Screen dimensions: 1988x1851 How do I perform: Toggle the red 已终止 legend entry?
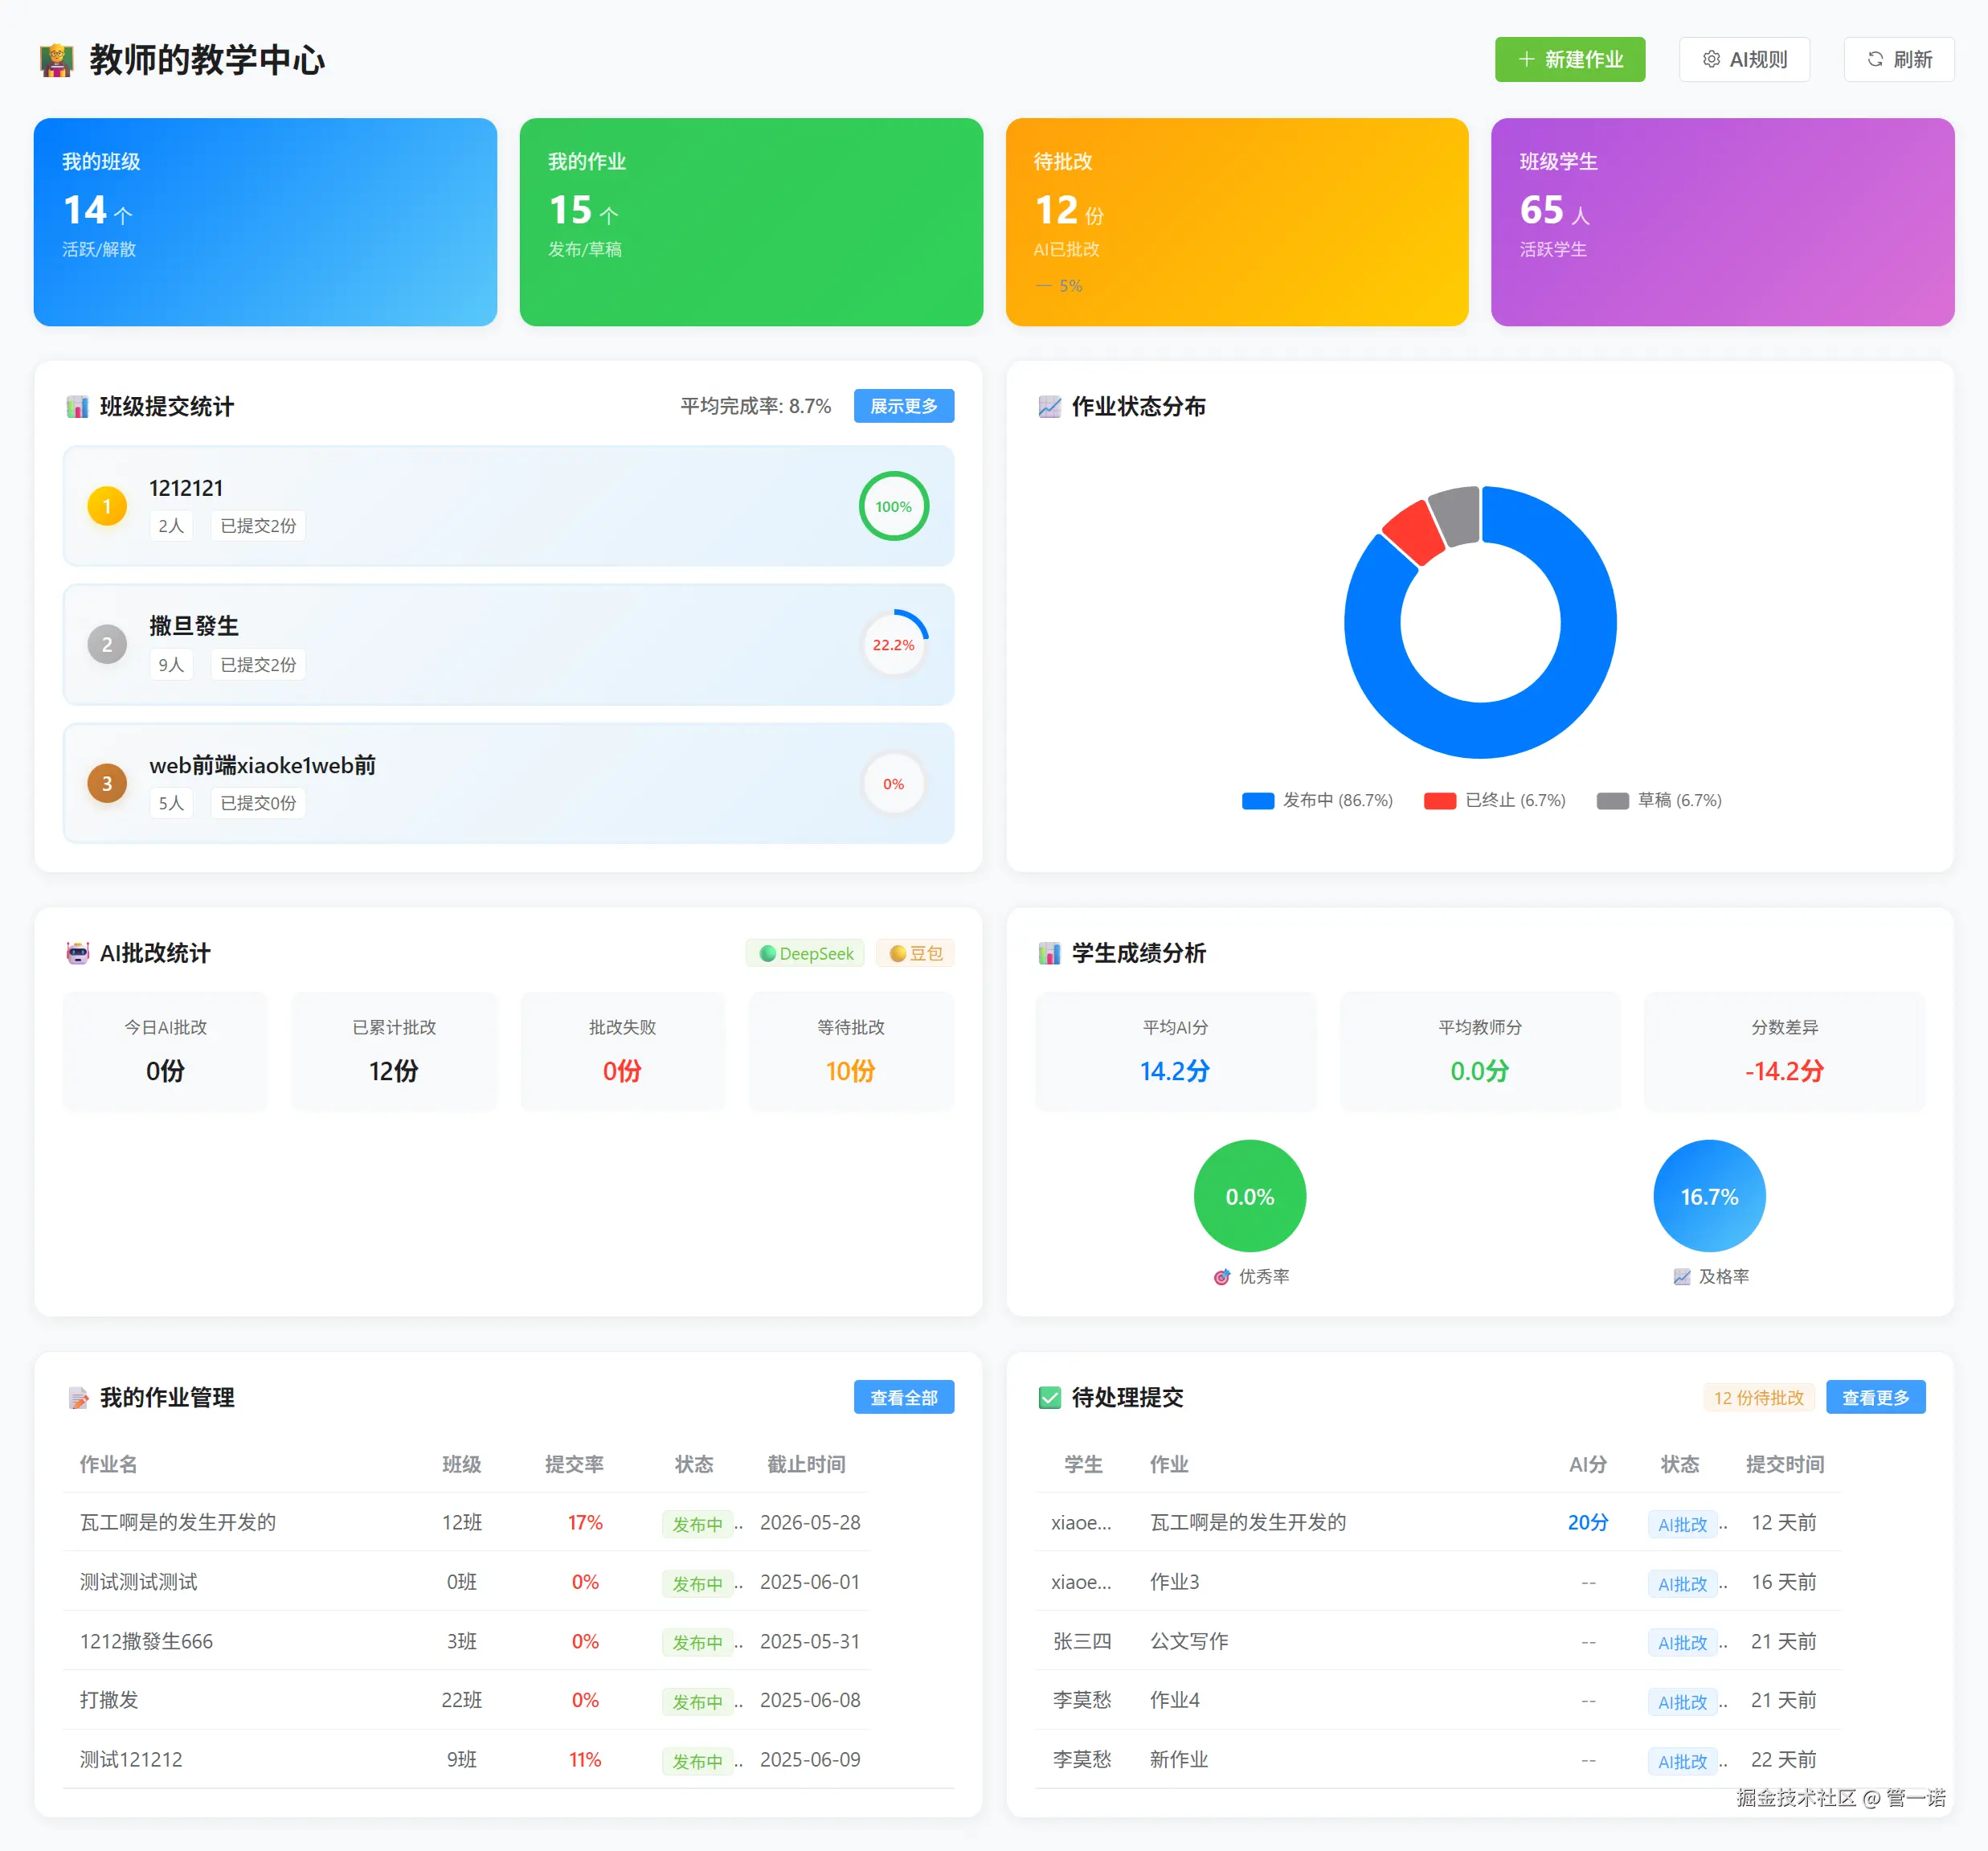tap(1494, 801)
